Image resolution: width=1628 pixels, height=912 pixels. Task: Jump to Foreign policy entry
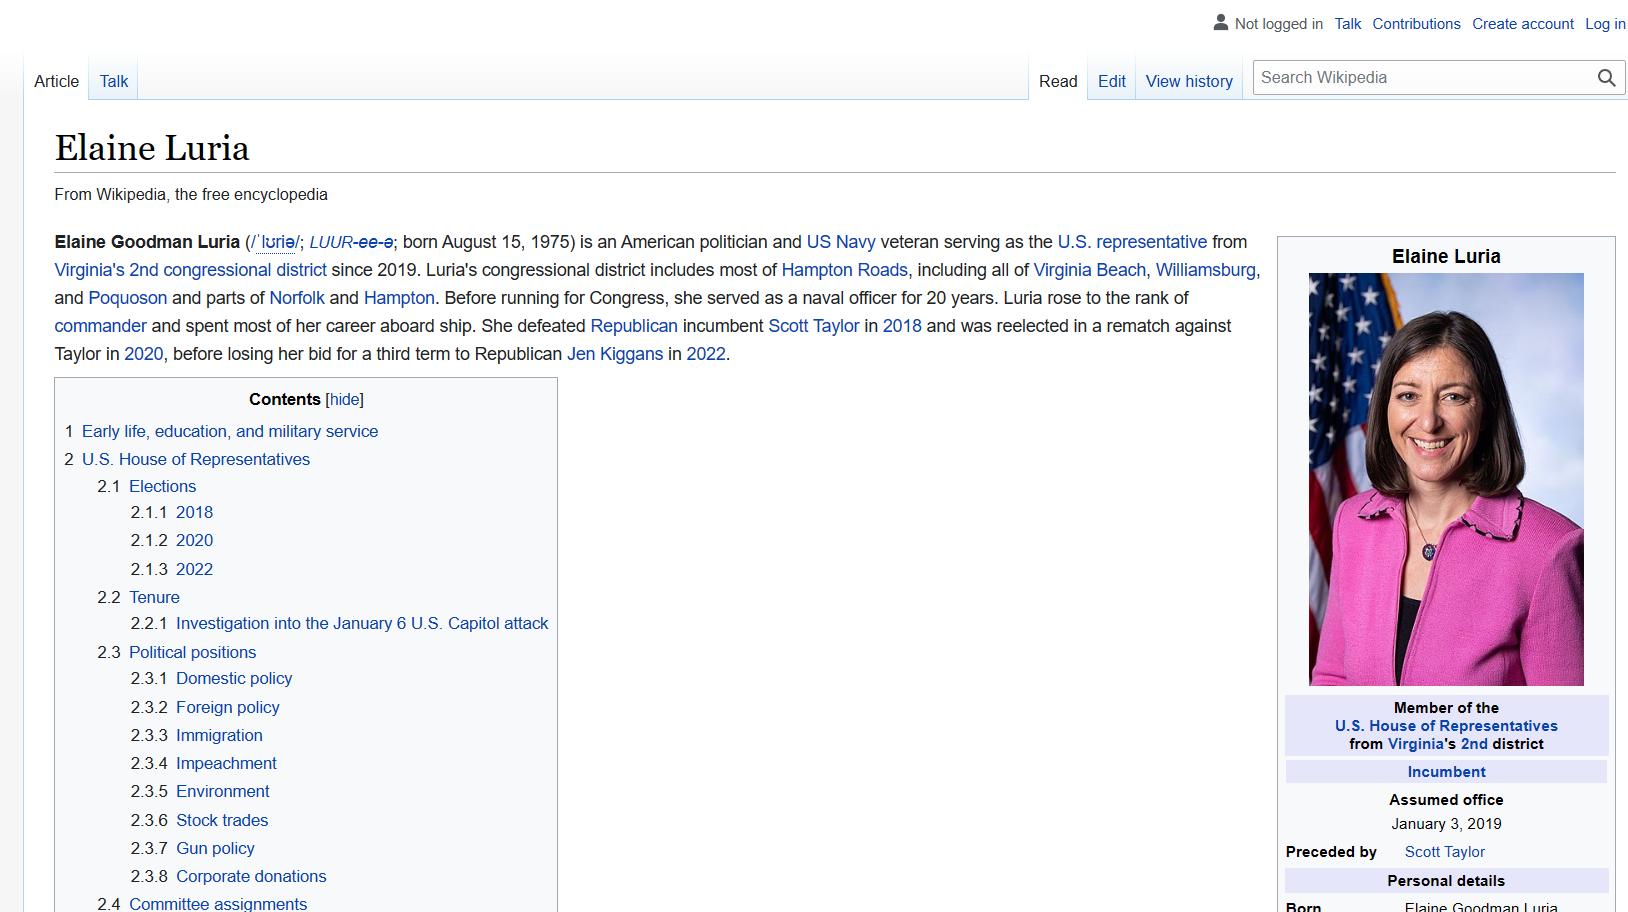coord(228,707)
